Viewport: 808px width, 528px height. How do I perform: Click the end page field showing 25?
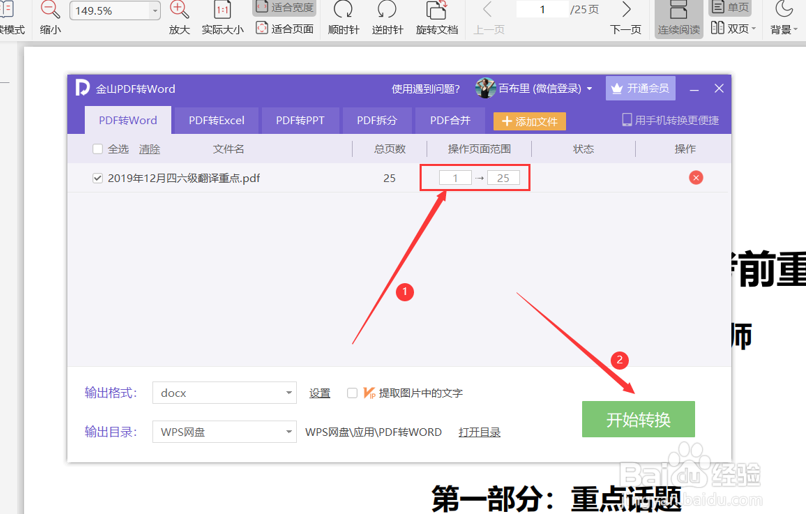click(503, 178)
